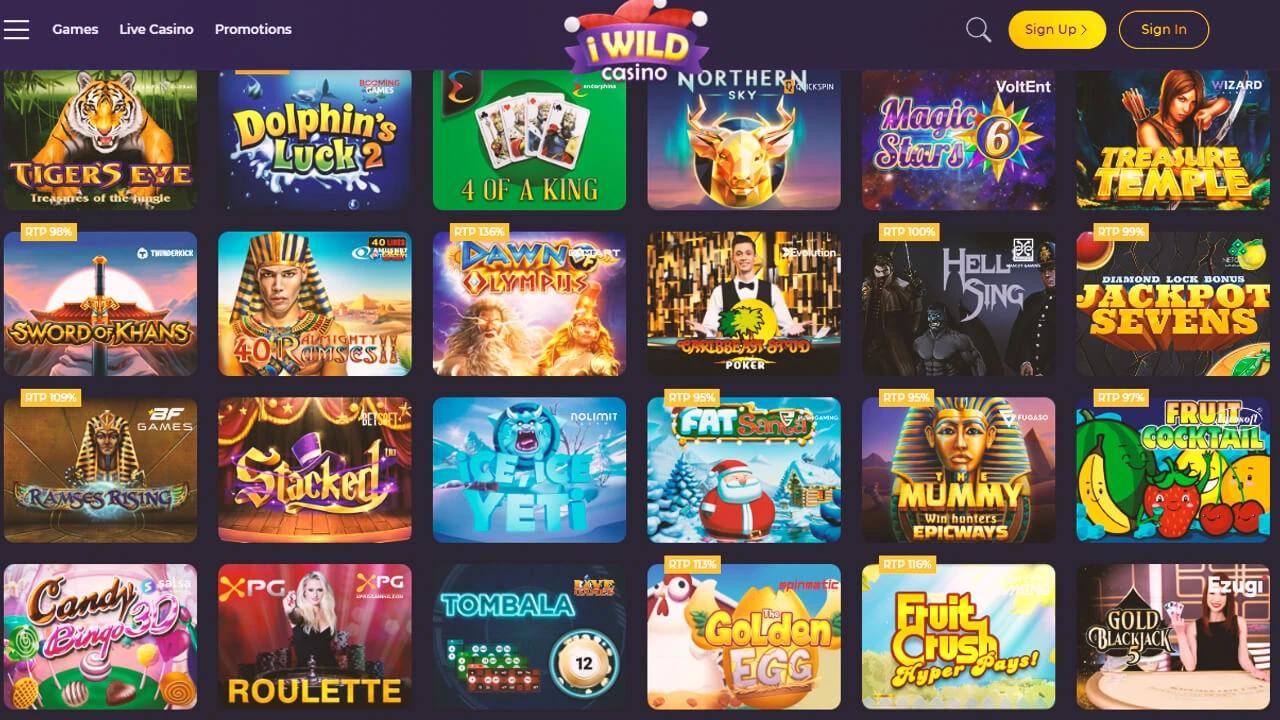Click the search magnifier icon
The height and width of the screenshot is (720, 1280).
pyautogui.click(x=978, y=30)
